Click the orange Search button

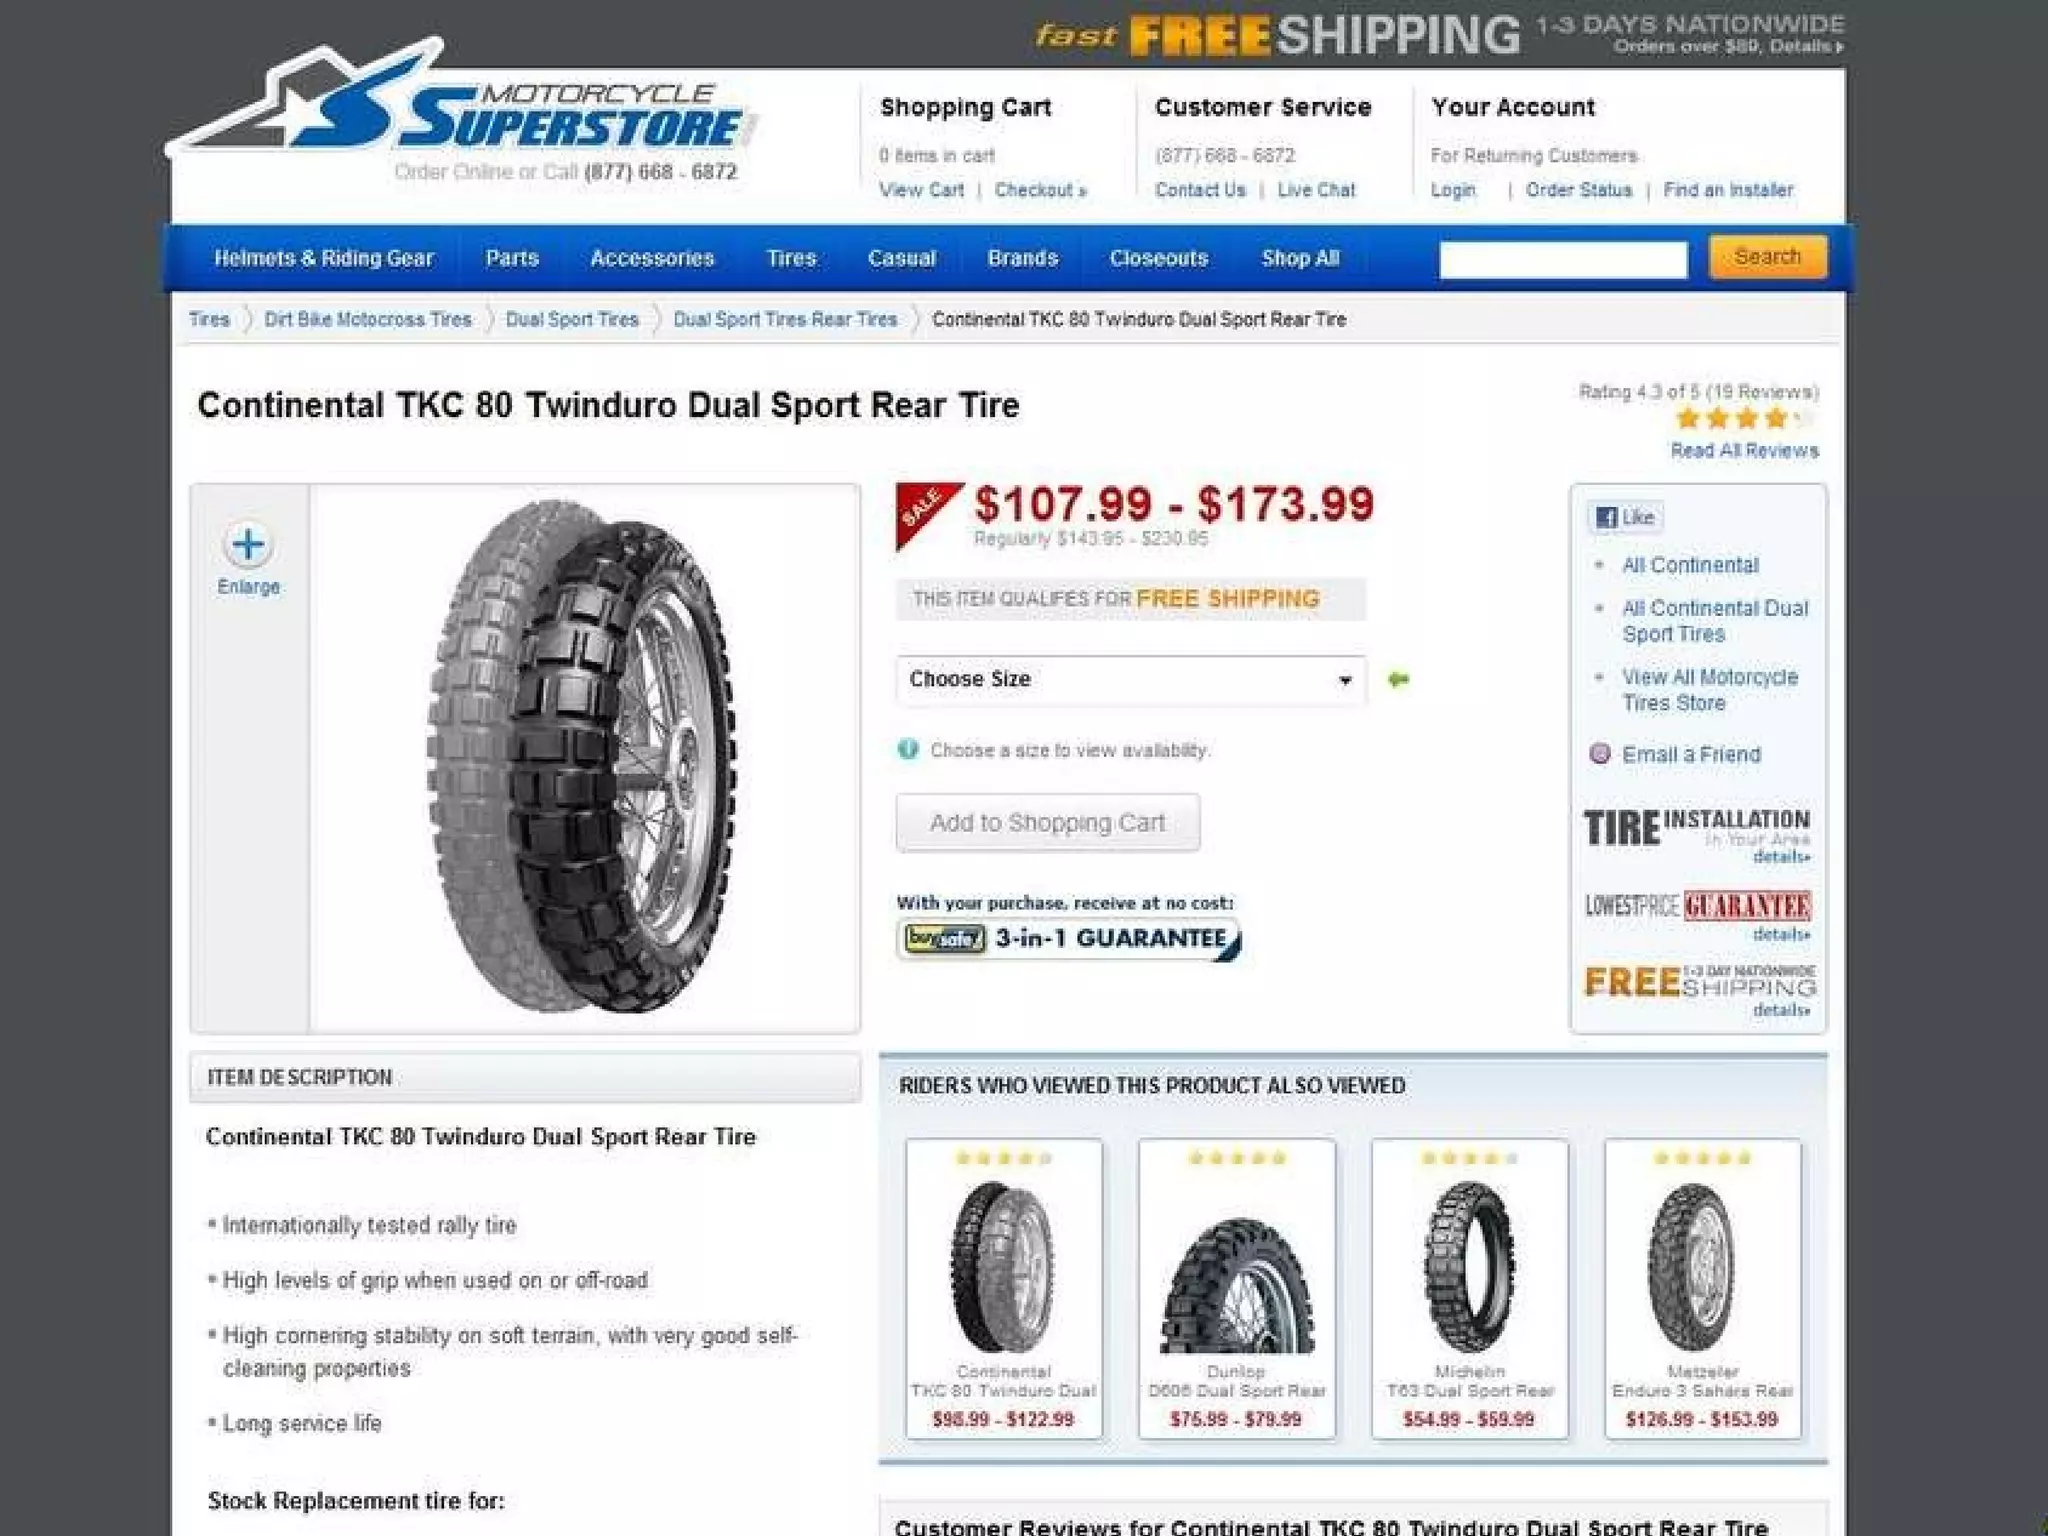pyautogui.click(x=1768, y=257)
